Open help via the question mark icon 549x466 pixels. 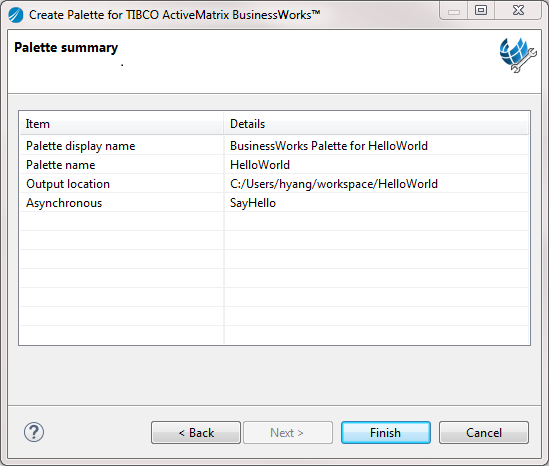[34, 432]
